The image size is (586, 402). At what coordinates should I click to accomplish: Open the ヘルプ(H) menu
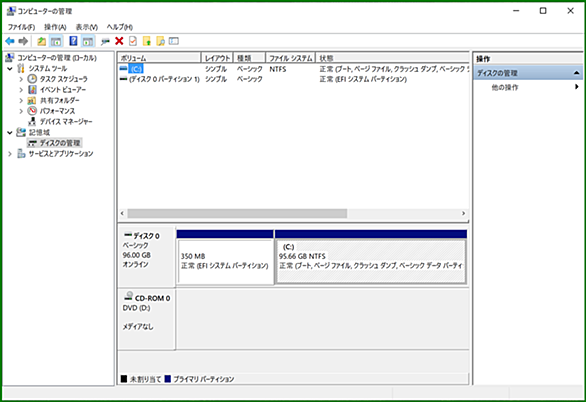[x=120, y=27]
